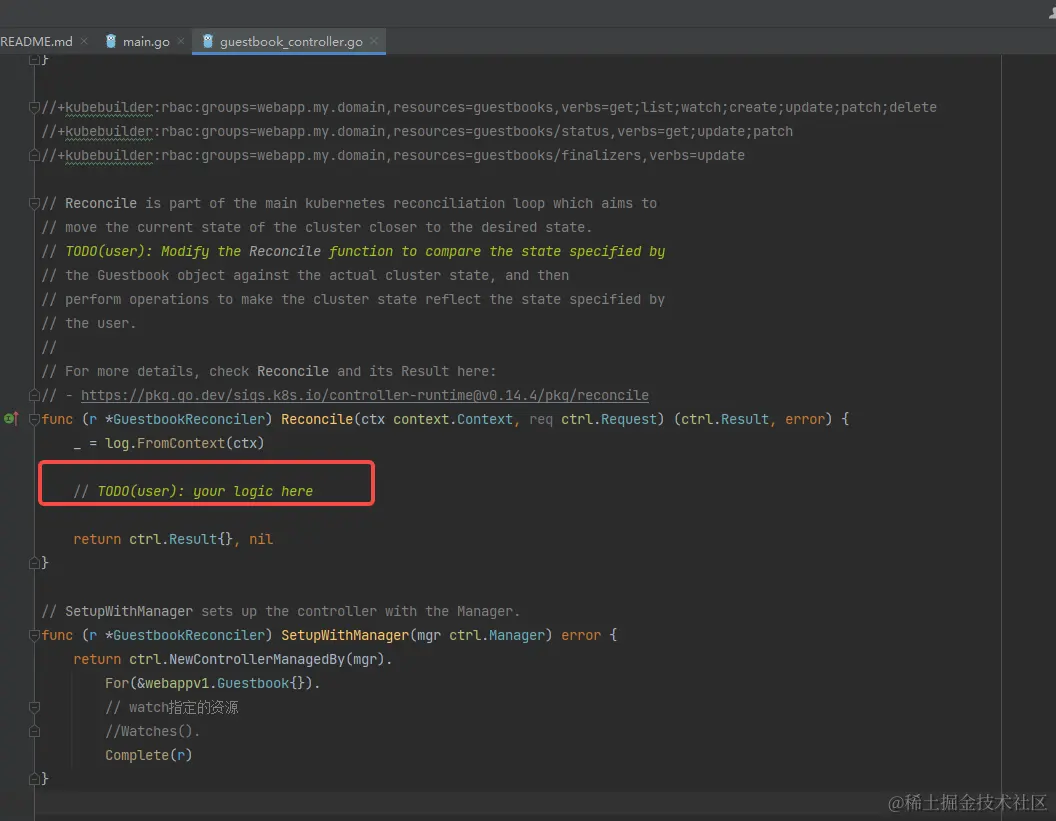
Task: Click 'ctrl.Manager' parameter type
Action: (497, 635)
